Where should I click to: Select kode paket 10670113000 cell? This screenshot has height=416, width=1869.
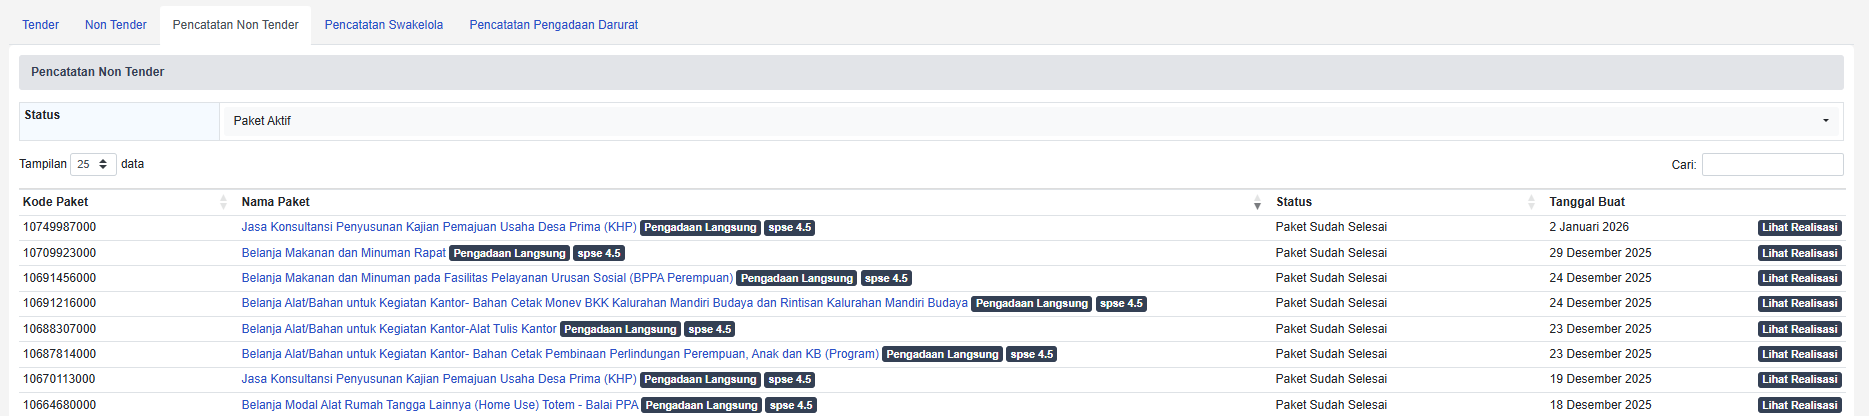60,379
